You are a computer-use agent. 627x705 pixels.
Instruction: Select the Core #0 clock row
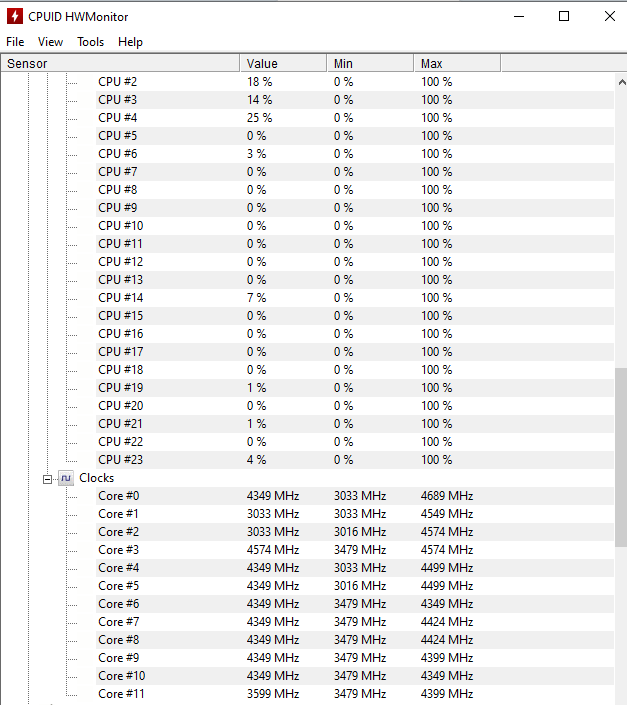point(355,496)
